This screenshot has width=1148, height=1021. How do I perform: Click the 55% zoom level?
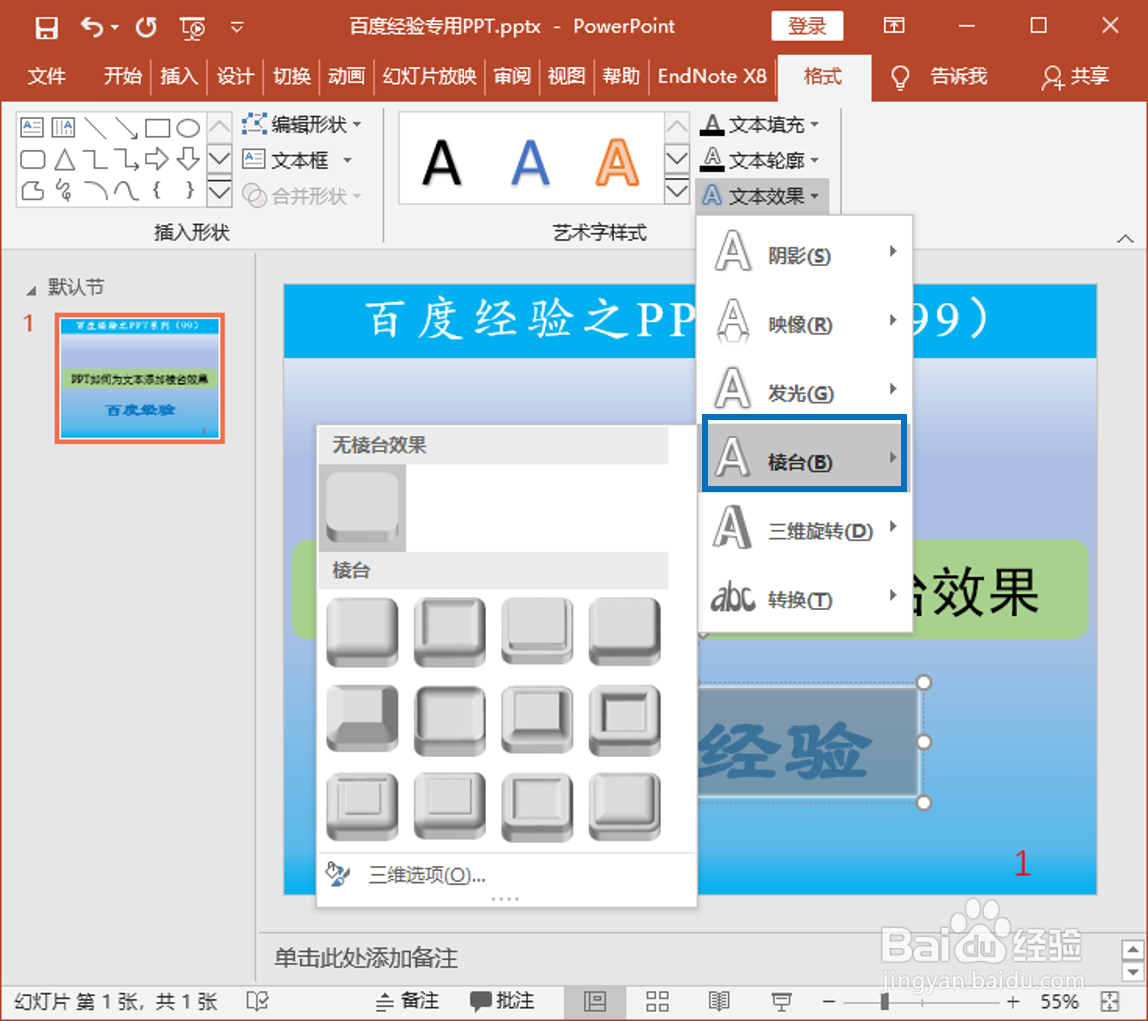[x=1059, y=1001]
